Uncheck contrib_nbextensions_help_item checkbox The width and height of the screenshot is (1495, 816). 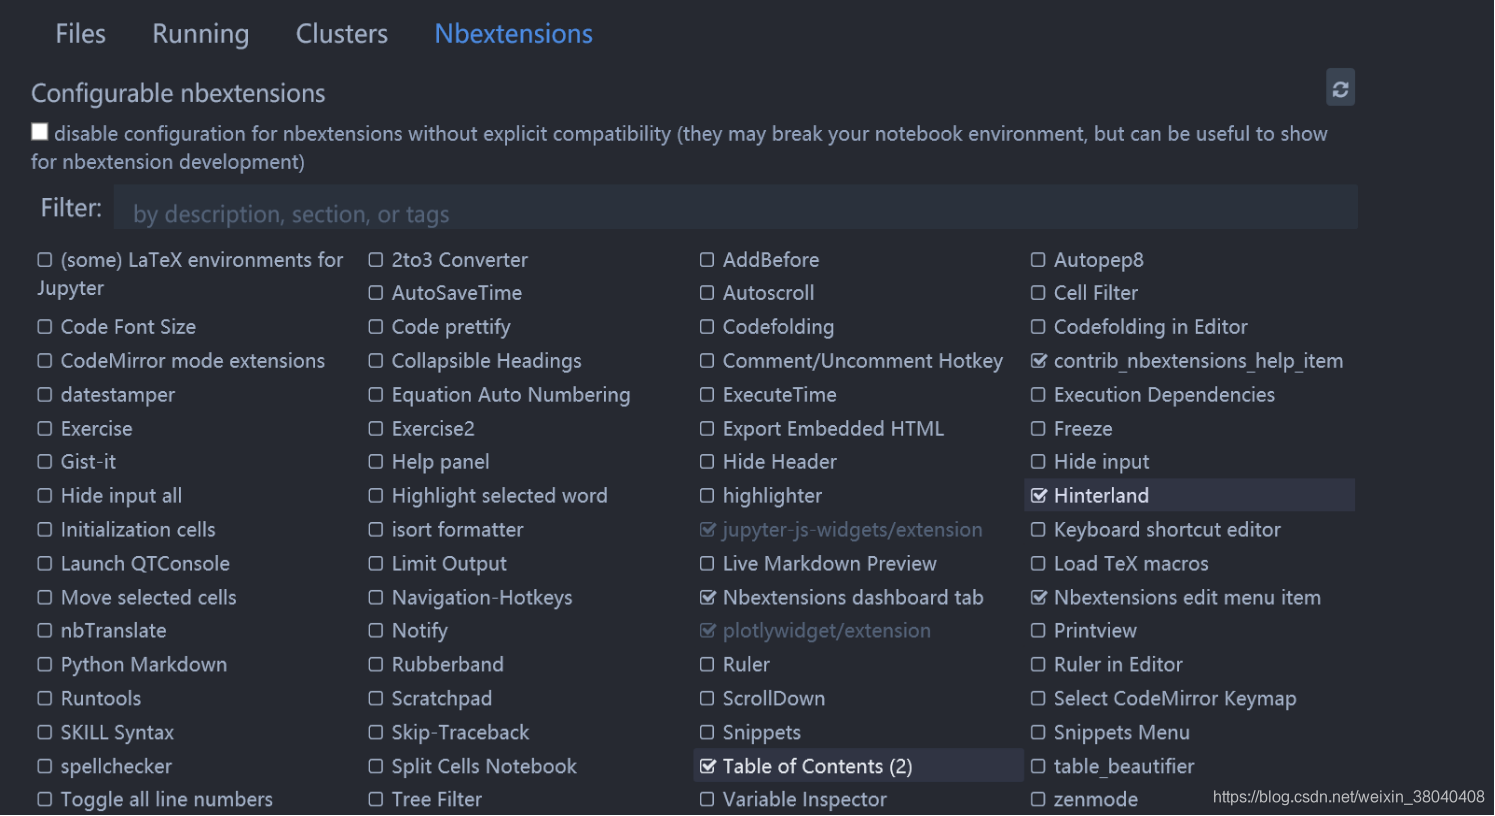(1039, 361)
